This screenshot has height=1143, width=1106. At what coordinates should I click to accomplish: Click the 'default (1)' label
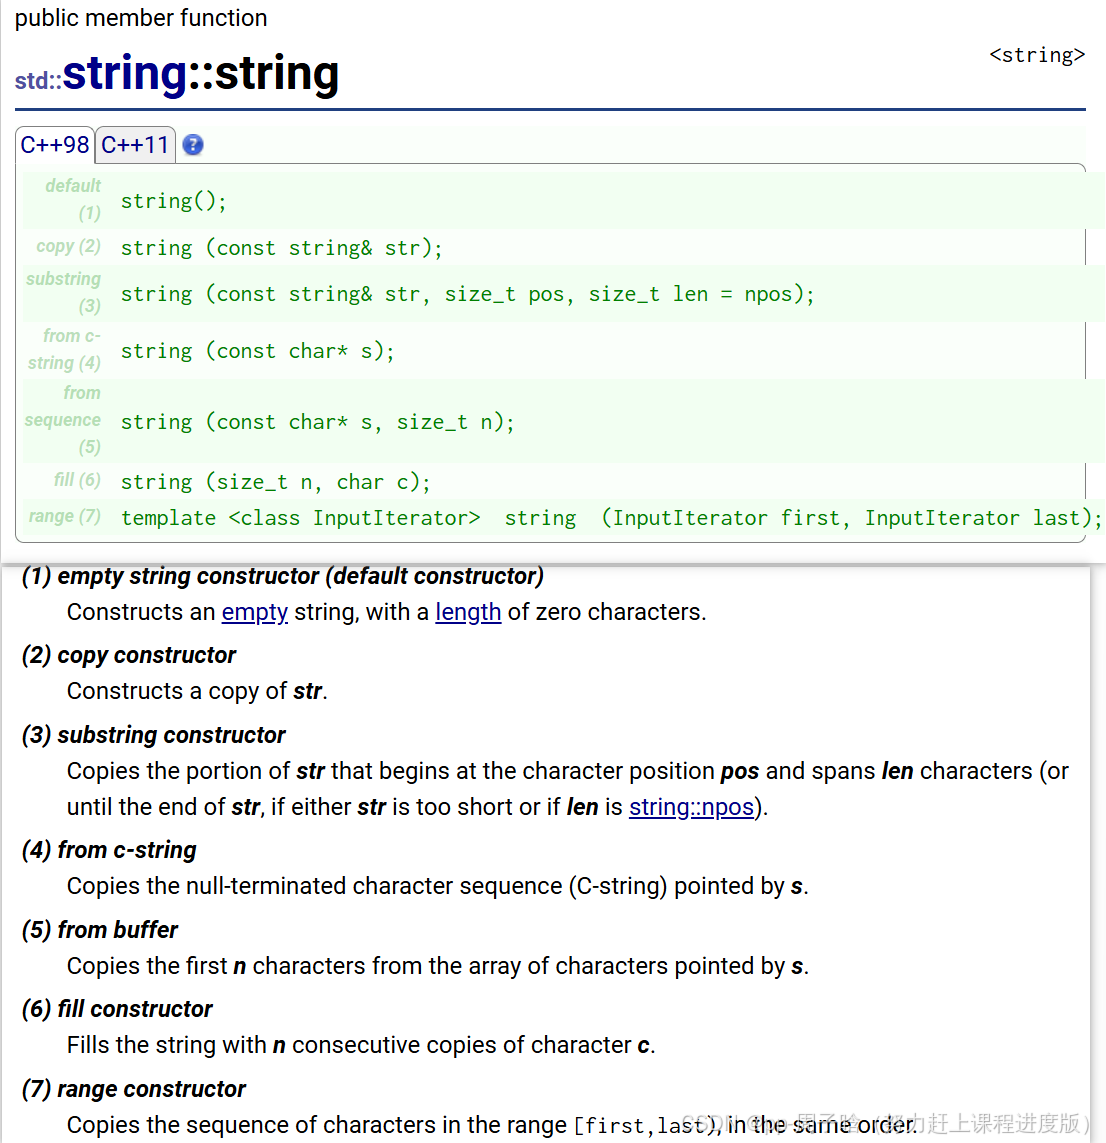point(73,199)
